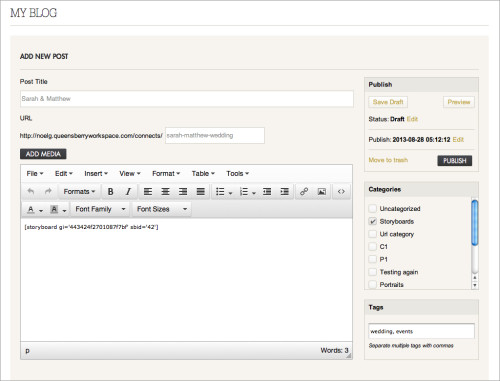
Task: Open the Format menu
Action: click(x=166, y=173)
